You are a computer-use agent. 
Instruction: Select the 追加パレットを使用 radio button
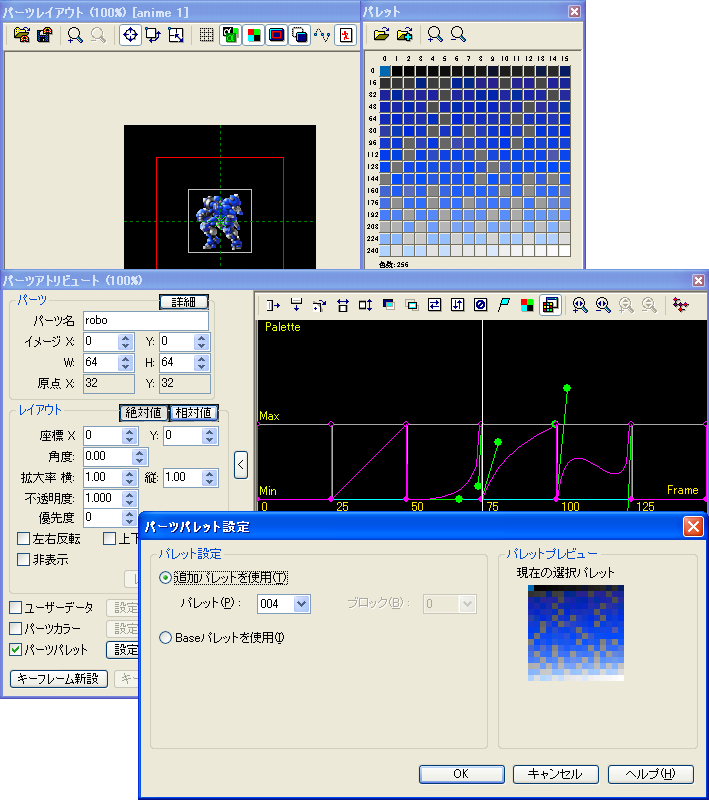[x=166, y=578]
